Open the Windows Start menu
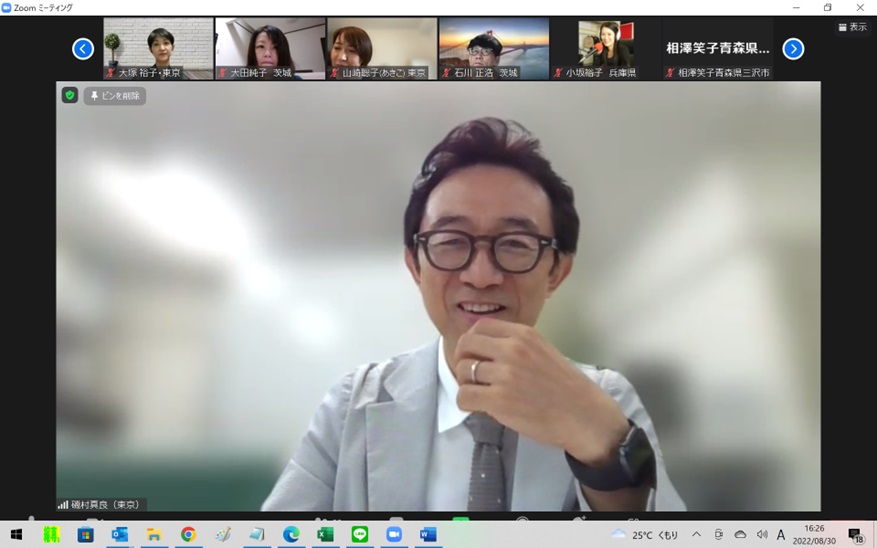The width and height of the screenshot is (877, 548). click(16, 535)
